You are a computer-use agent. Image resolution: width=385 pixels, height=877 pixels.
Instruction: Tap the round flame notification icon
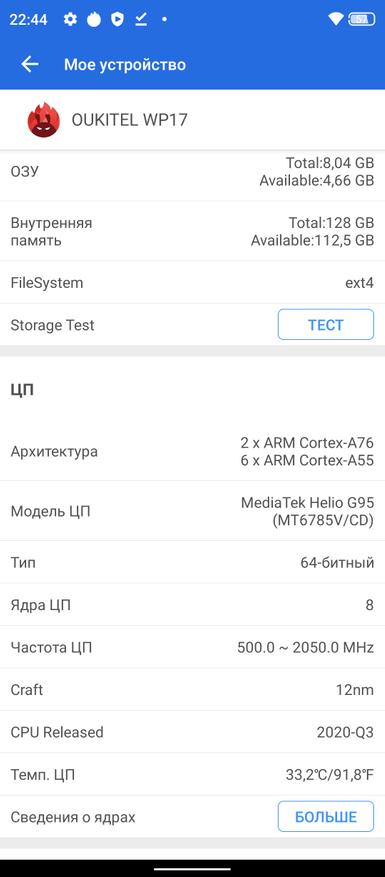(94, 20)
